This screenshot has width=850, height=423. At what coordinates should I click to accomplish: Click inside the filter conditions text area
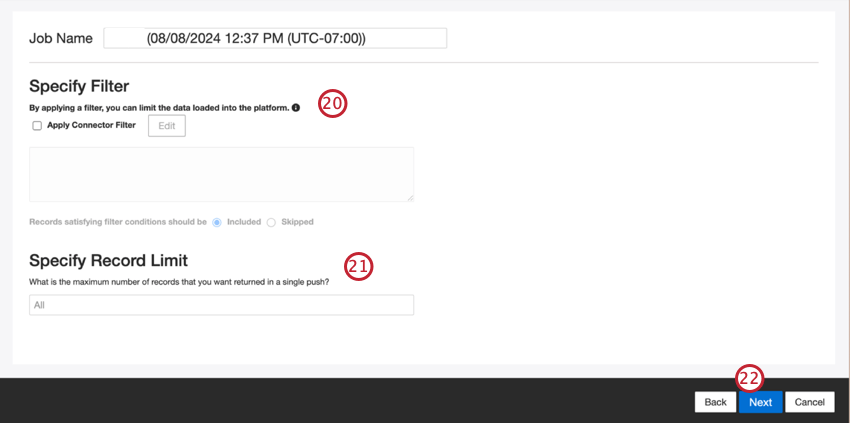pos(222,174)
